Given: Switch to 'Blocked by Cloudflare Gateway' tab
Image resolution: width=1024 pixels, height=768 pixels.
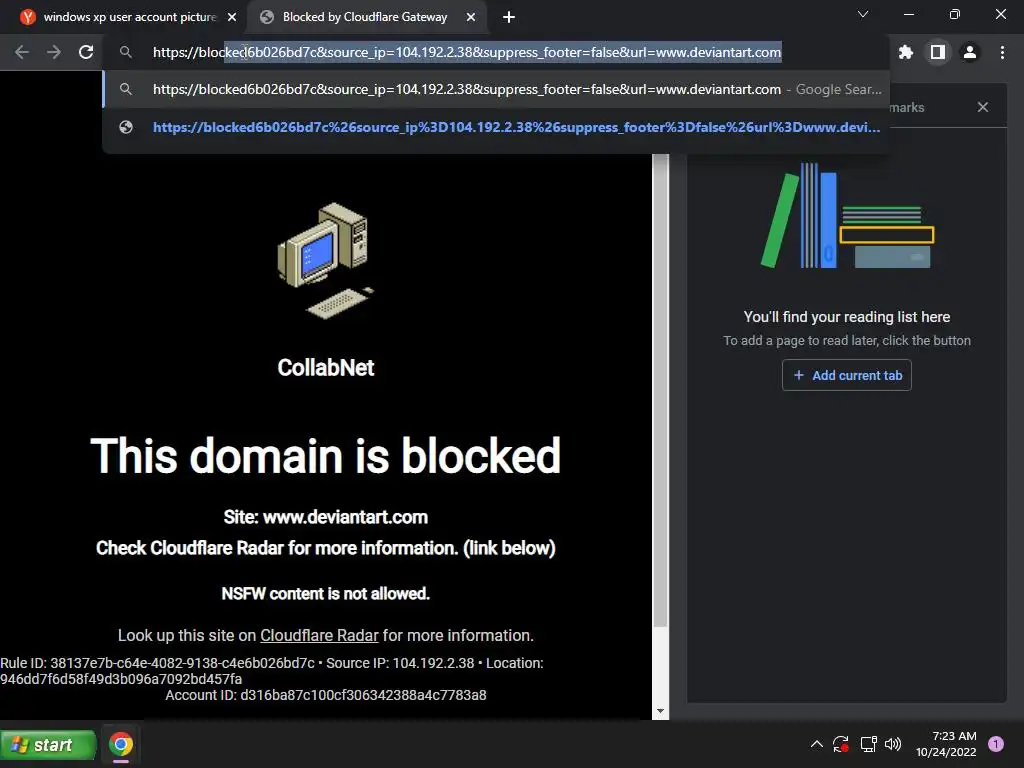Looking at the screenshot, I should [366, 17].
